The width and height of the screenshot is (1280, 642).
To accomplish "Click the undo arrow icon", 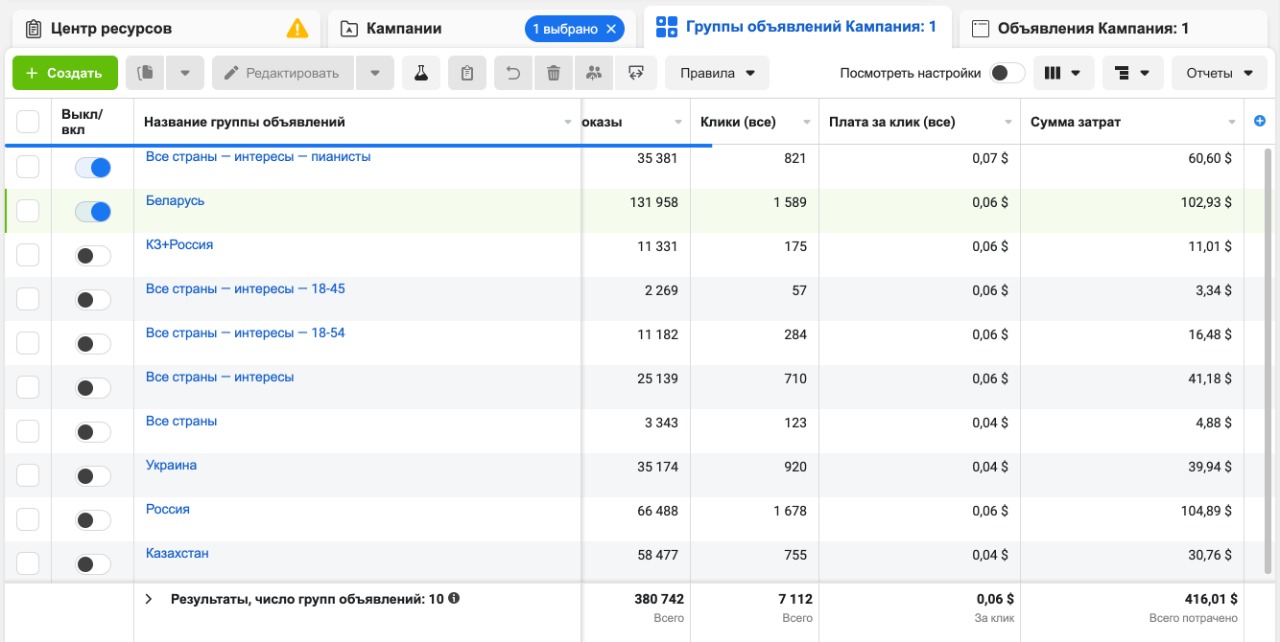I will 513,73.
